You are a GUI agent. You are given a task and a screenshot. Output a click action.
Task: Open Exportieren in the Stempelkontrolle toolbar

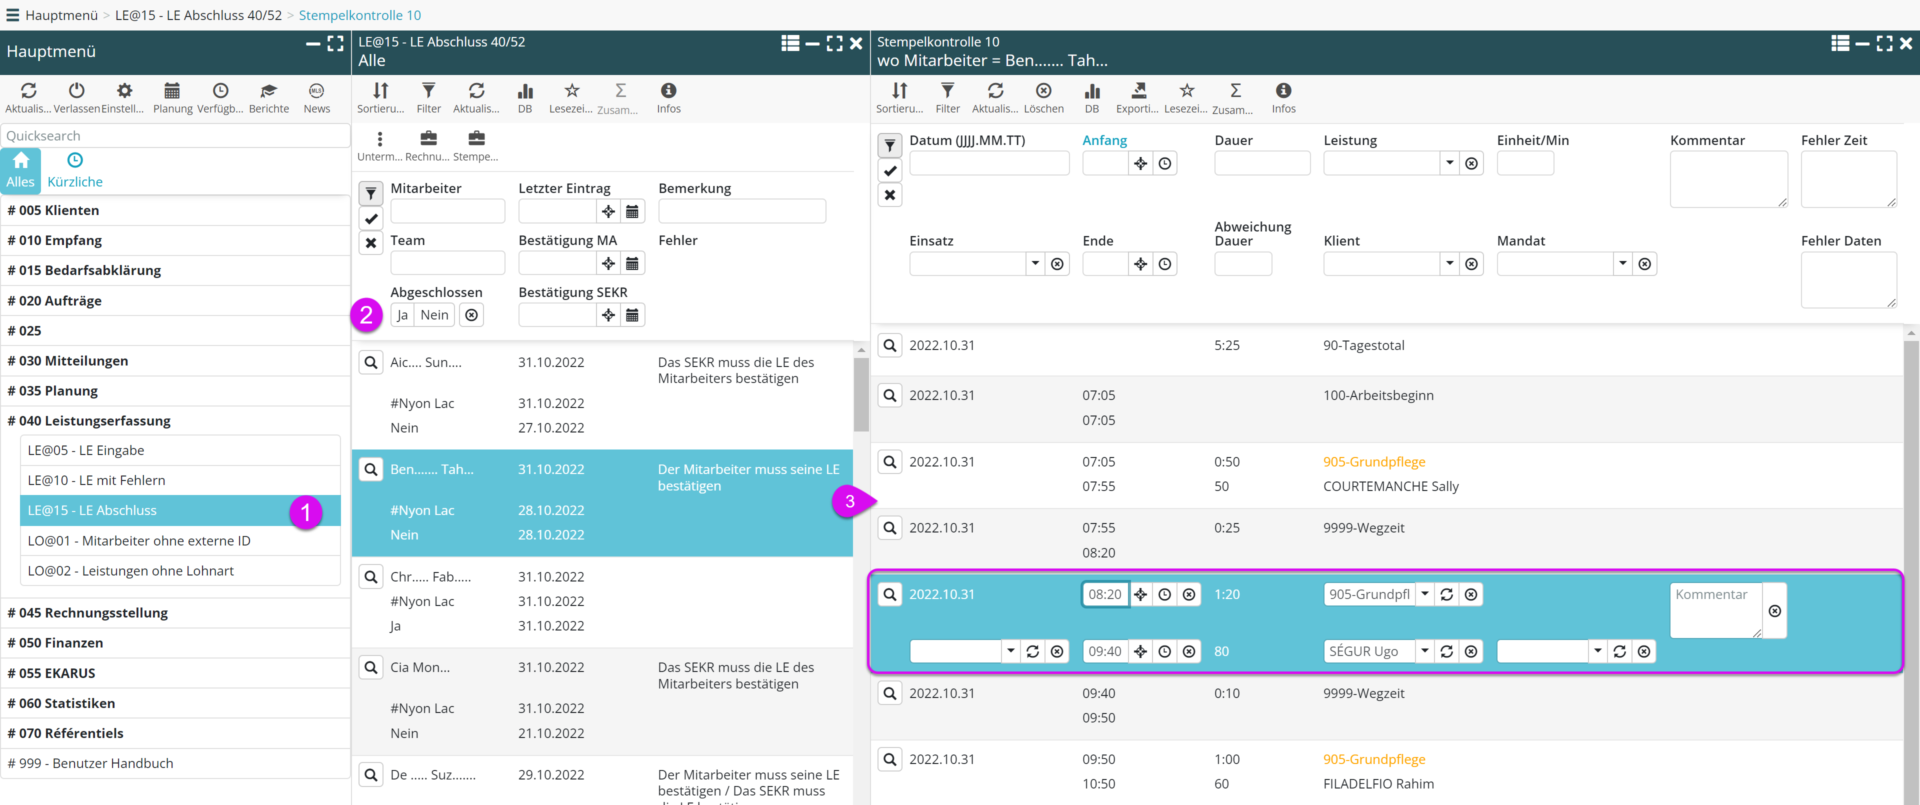tap(1138, 91)
